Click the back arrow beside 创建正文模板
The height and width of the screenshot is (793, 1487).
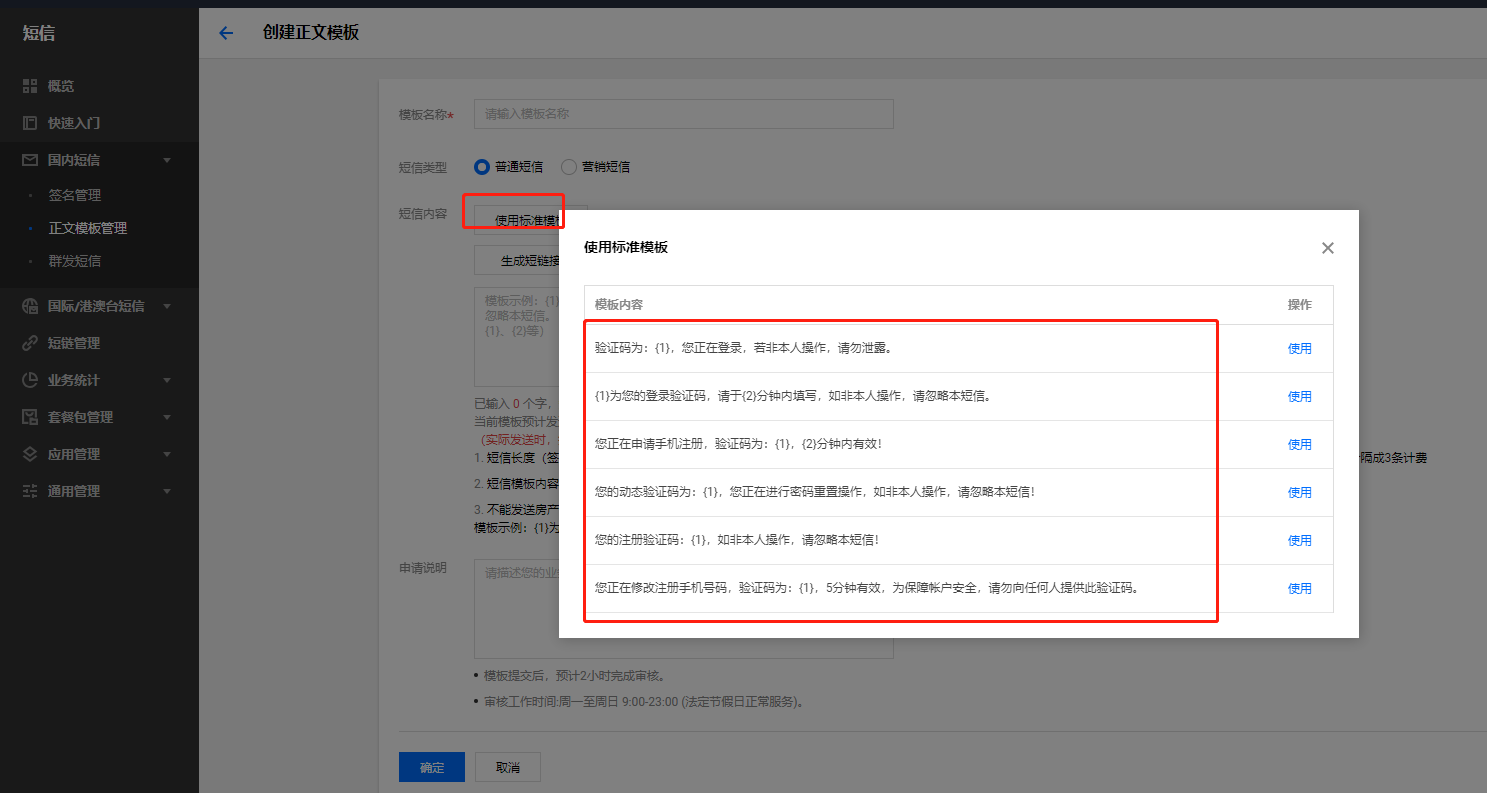[226, 33]
